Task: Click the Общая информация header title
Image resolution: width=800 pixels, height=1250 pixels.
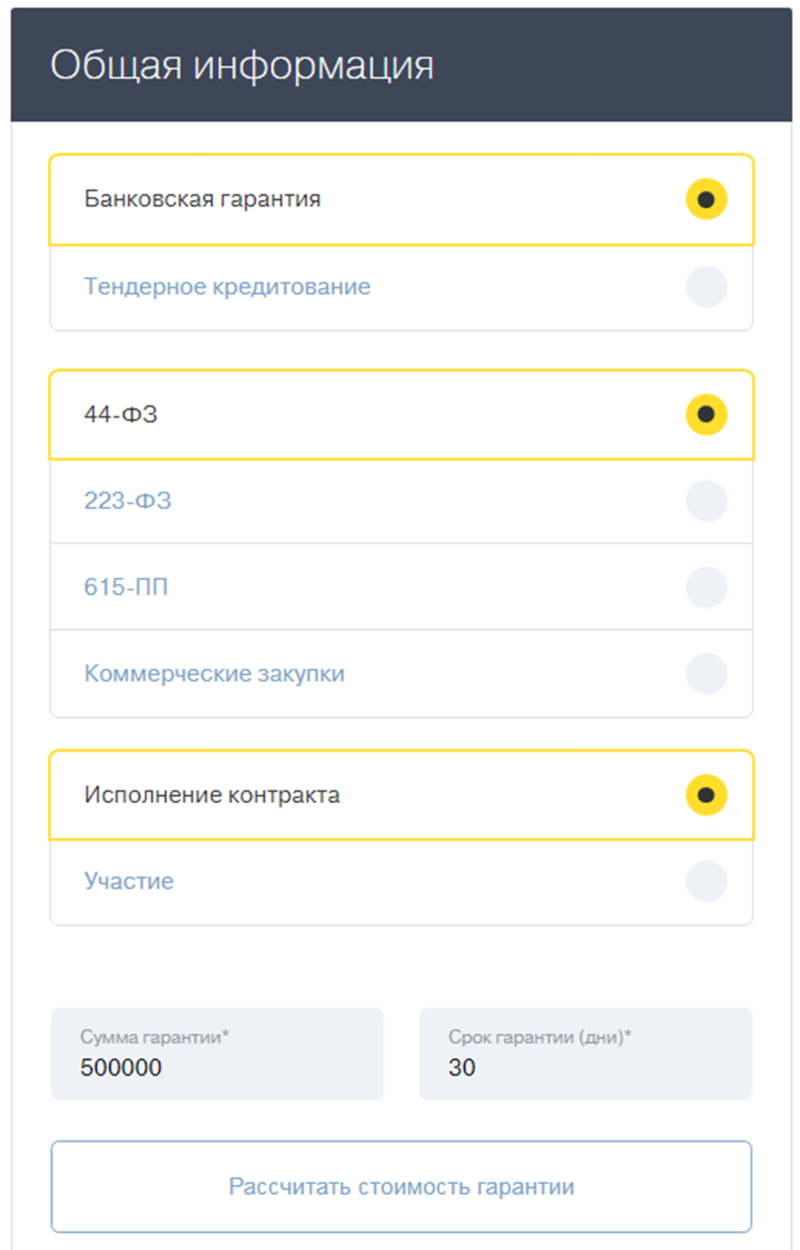Action: tap(242, 65)
